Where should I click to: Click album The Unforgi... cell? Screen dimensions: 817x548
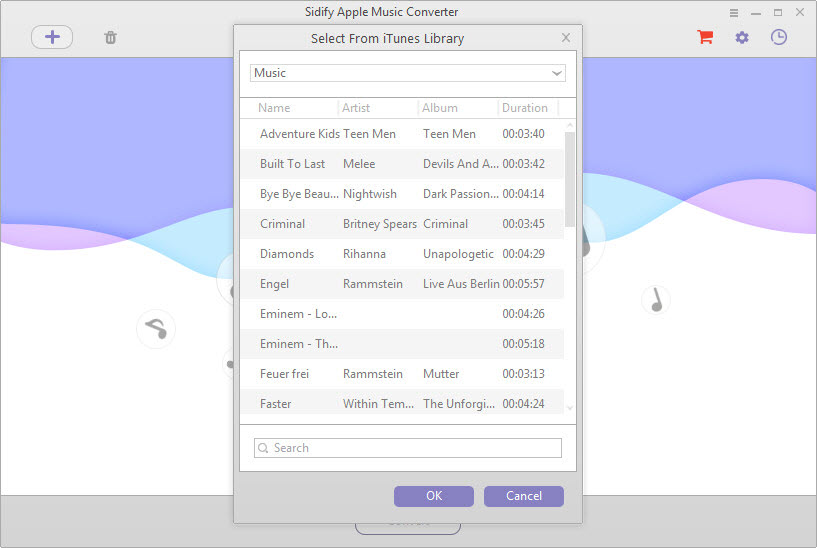pos(459,404)
